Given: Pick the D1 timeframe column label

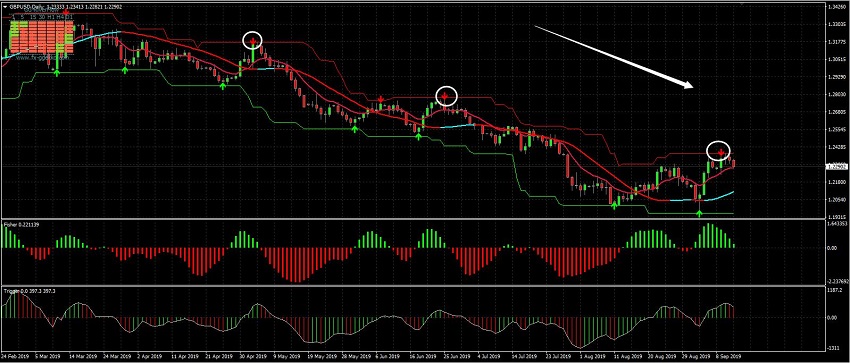Looking at the screenshot, I should coord(68,17).
